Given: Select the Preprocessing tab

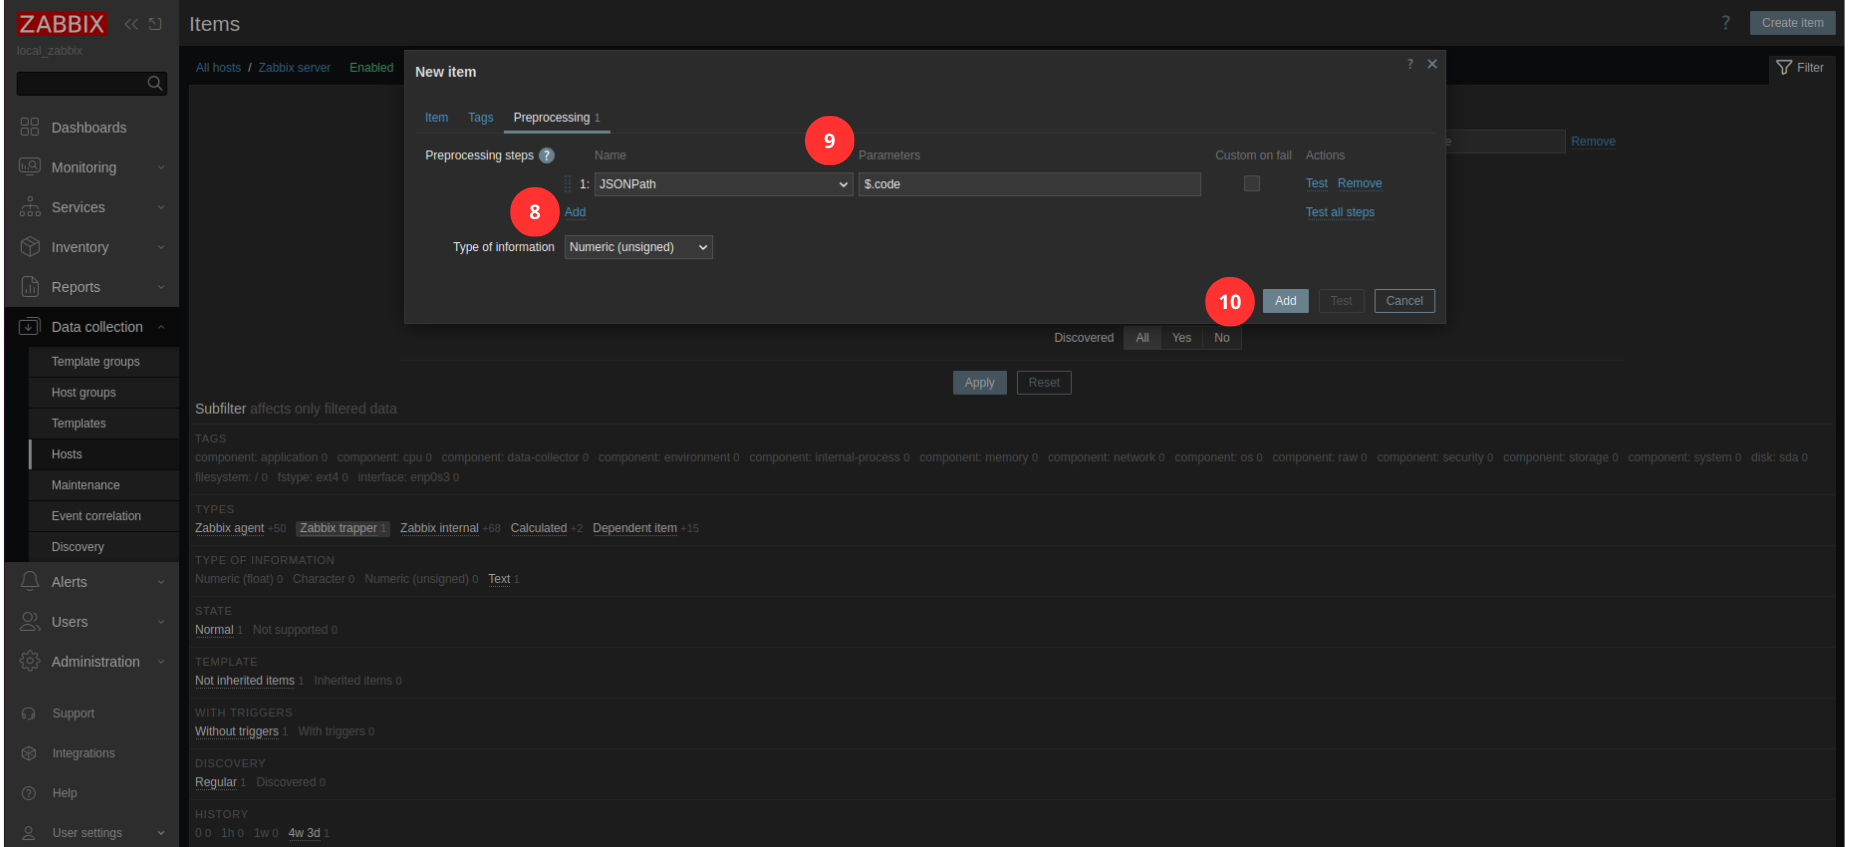Looking at the screenshot, I should (556, 118).
